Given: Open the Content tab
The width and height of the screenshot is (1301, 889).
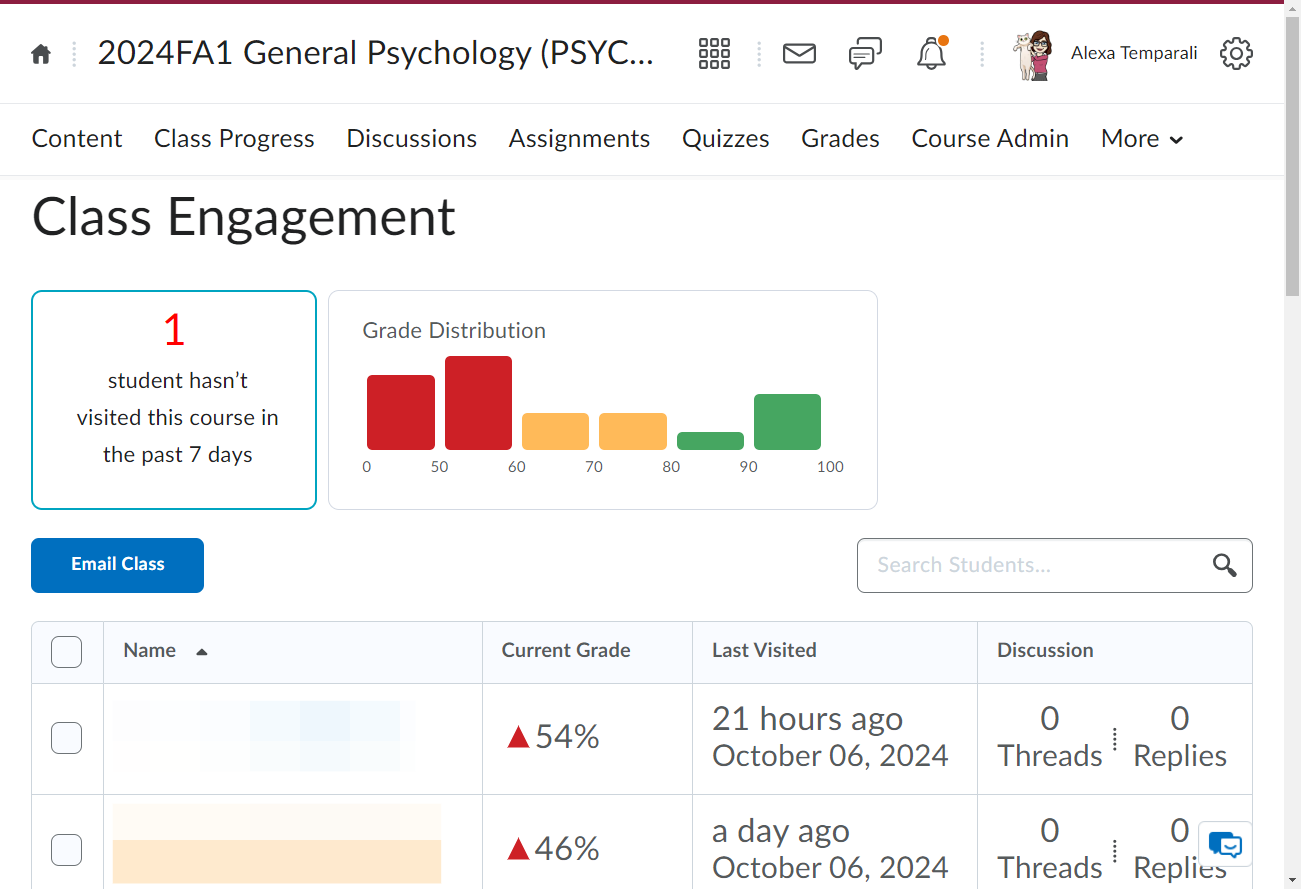Looking at the screenshot, I should (x=77, y=139).
